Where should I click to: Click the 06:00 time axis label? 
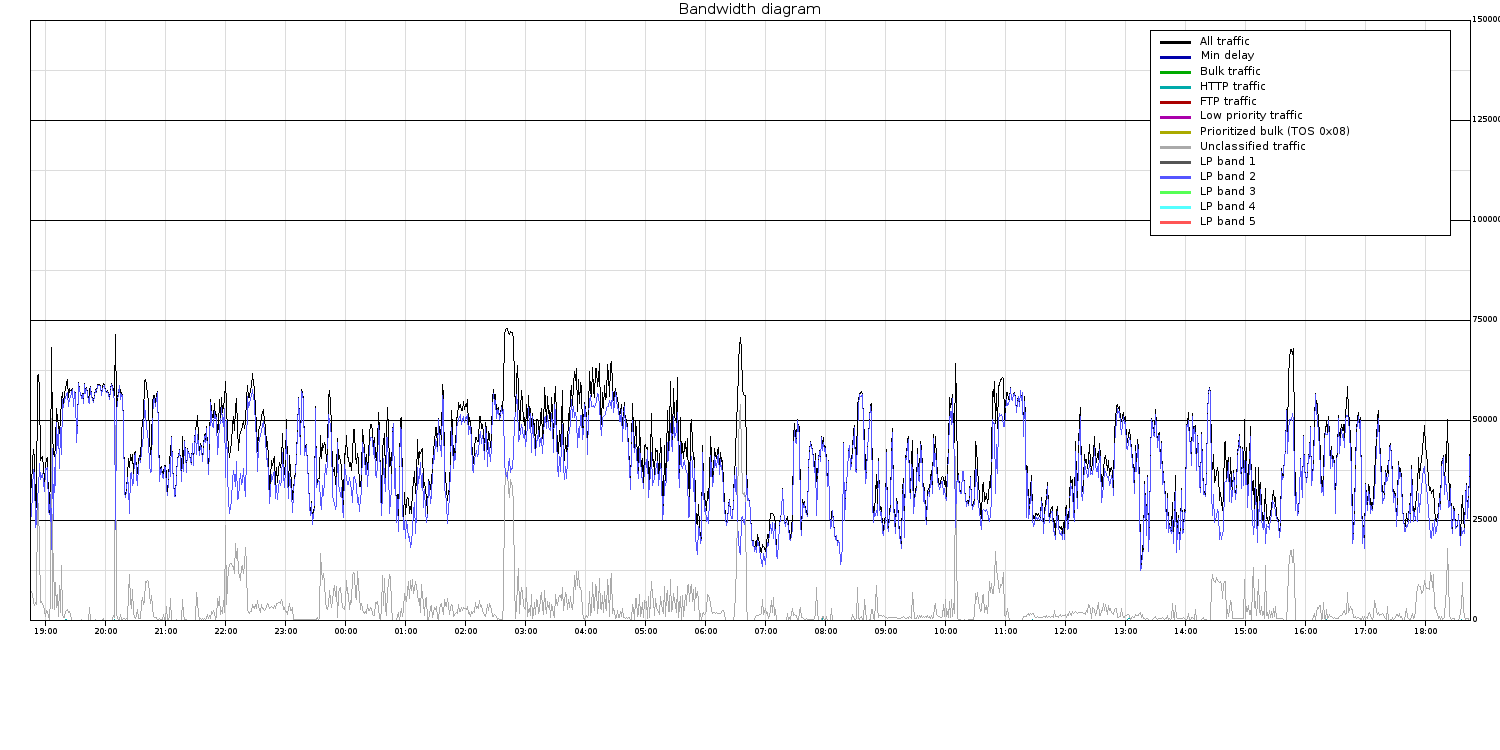706,631
